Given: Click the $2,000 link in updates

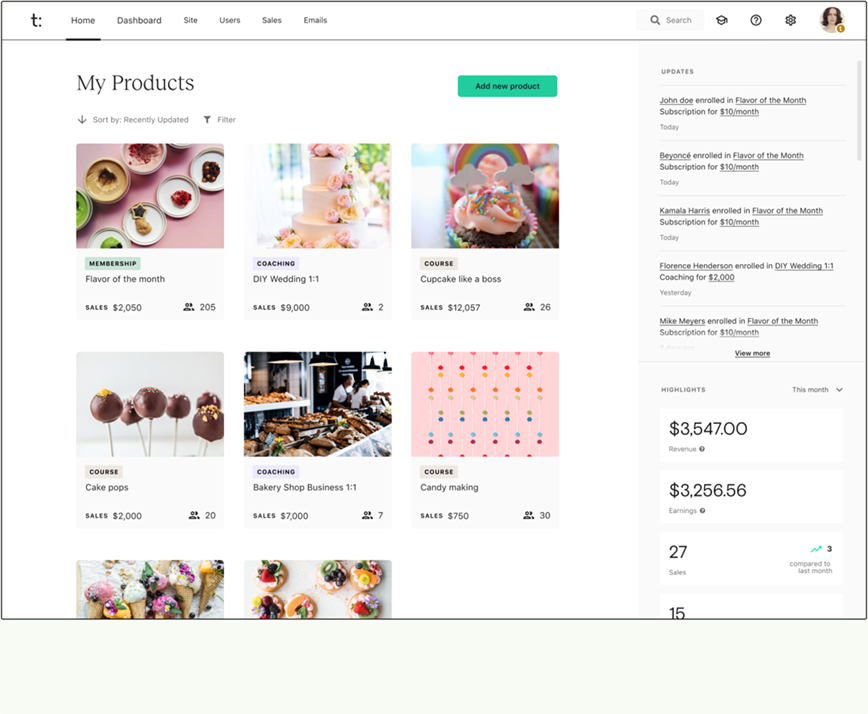Looking at the screenshot, I should 721,277.
